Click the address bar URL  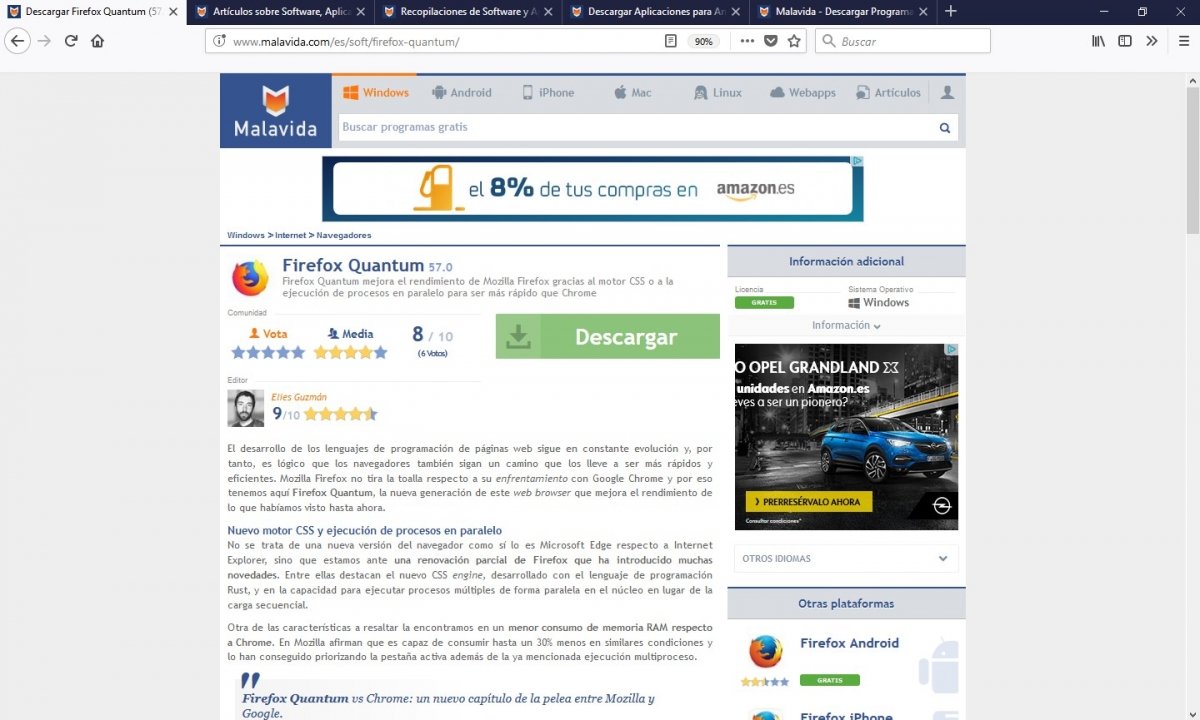pos(346,42)
